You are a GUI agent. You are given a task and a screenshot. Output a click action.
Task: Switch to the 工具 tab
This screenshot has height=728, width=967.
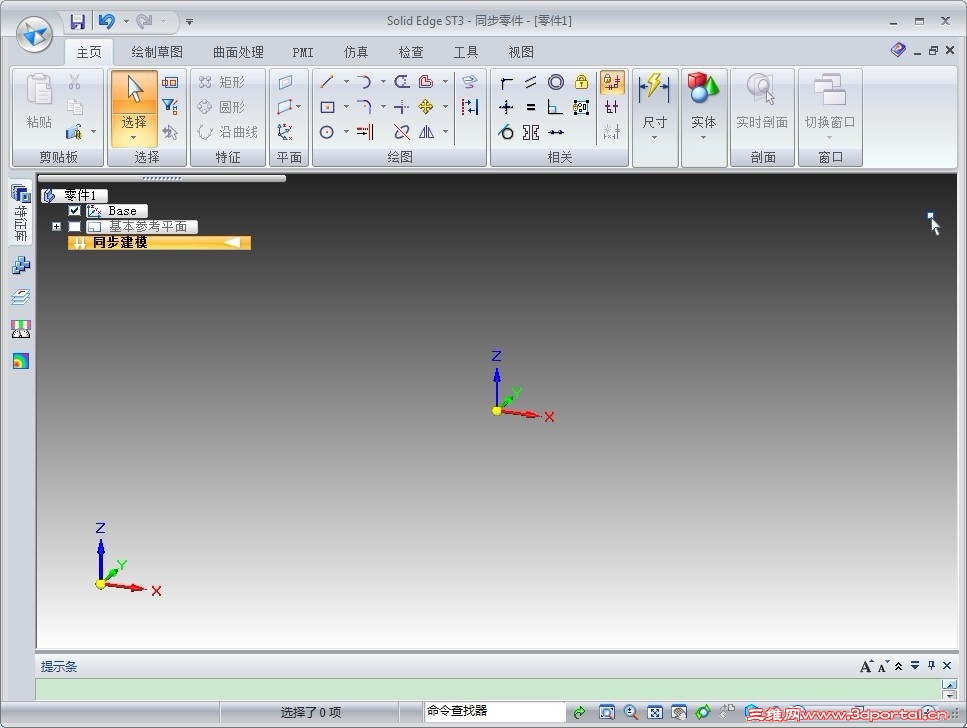click(466, 52)
